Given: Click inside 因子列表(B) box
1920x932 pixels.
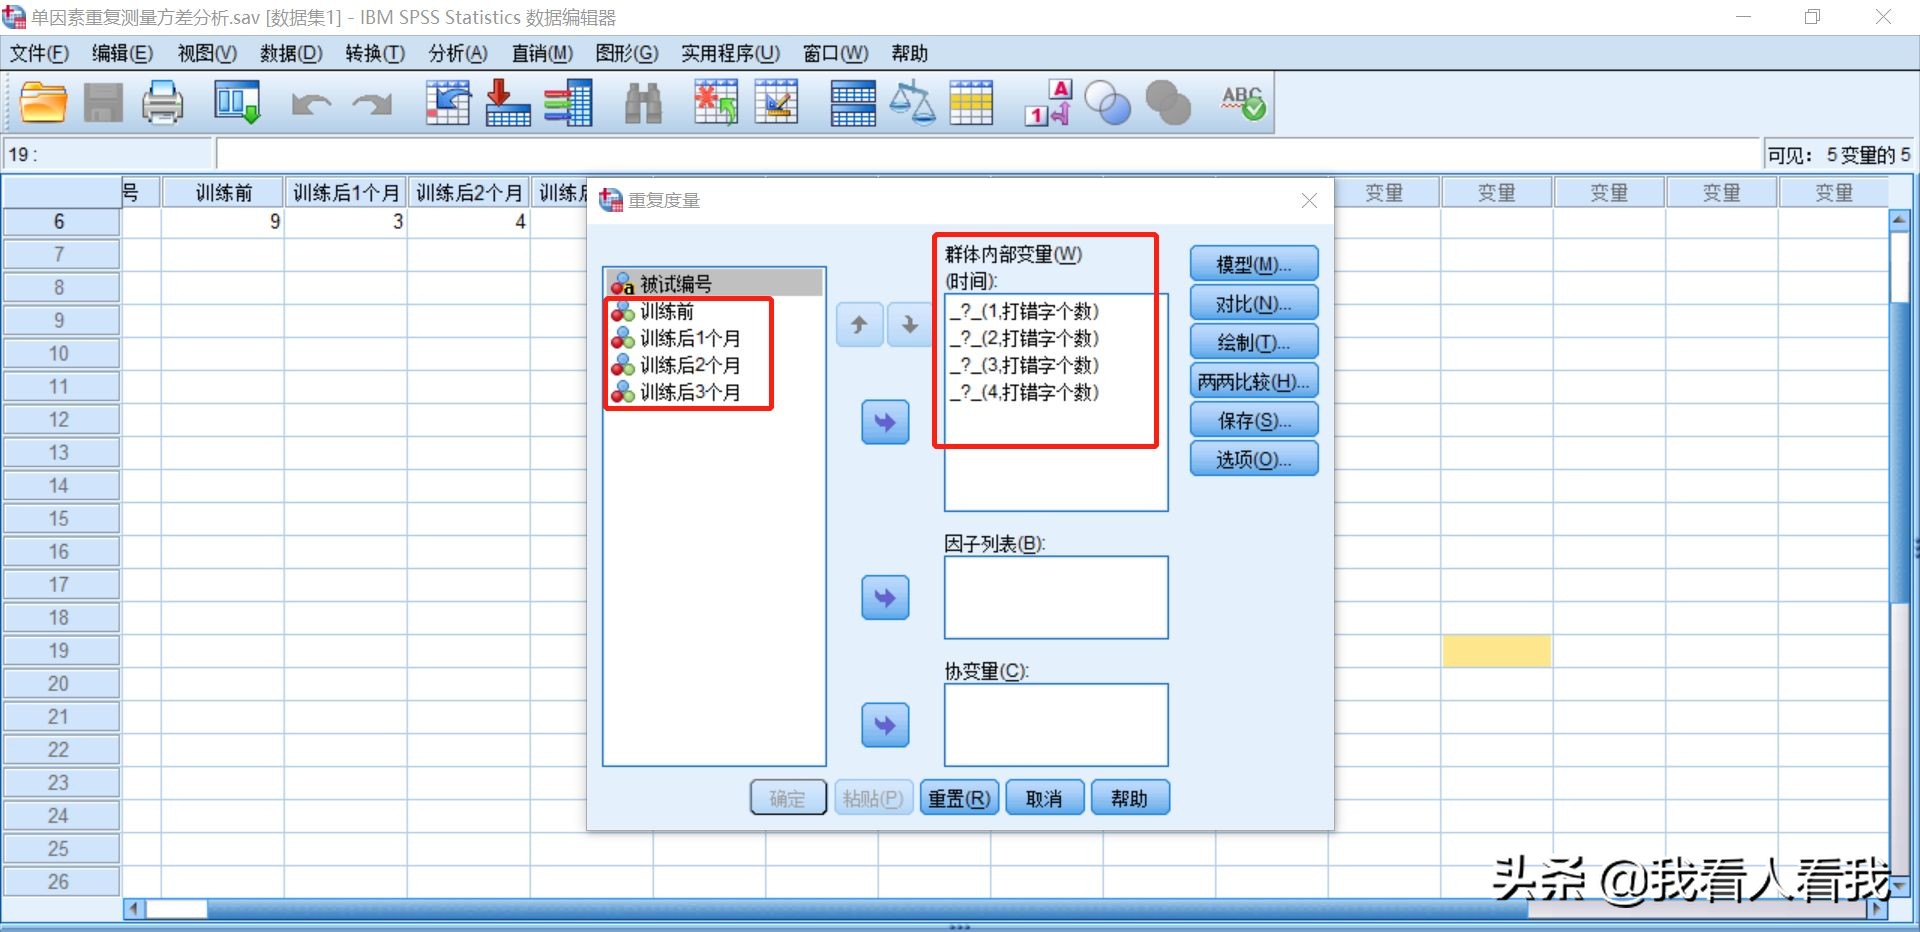Looking at the screenshot, I should point(1056,598).
